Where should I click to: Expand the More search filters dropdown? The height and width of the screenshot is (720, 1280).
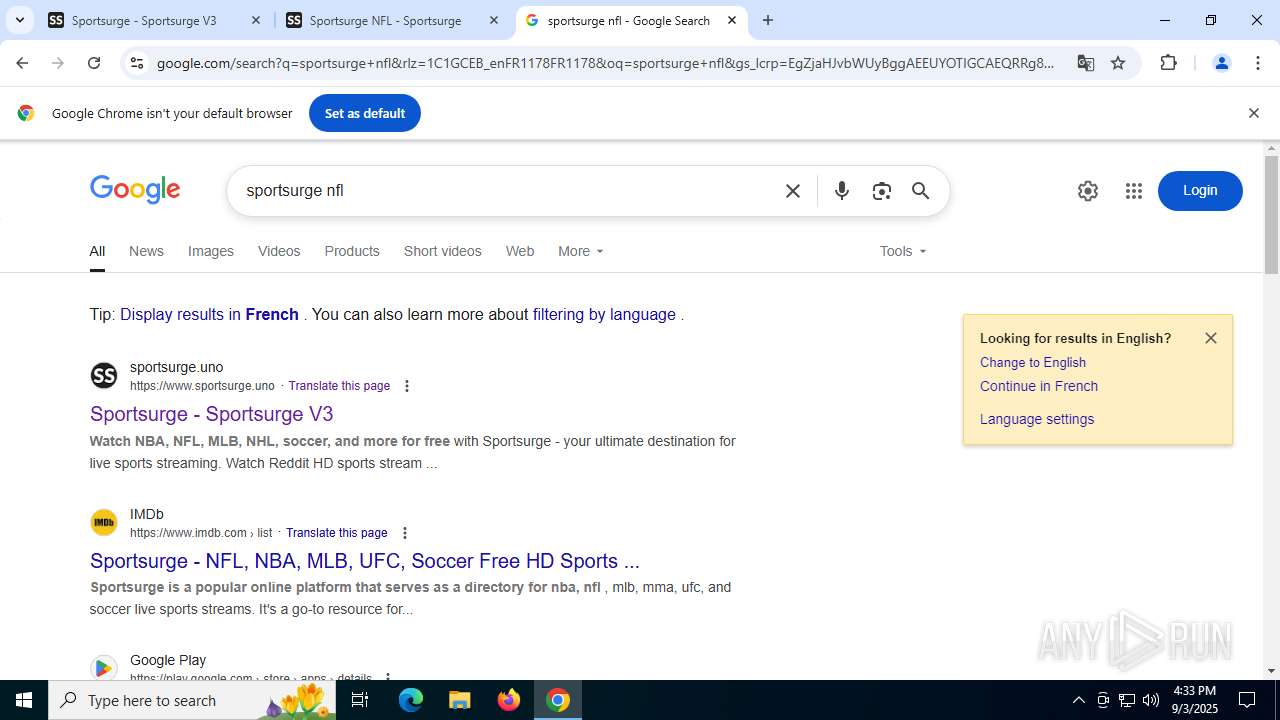(x=581, y=251)
